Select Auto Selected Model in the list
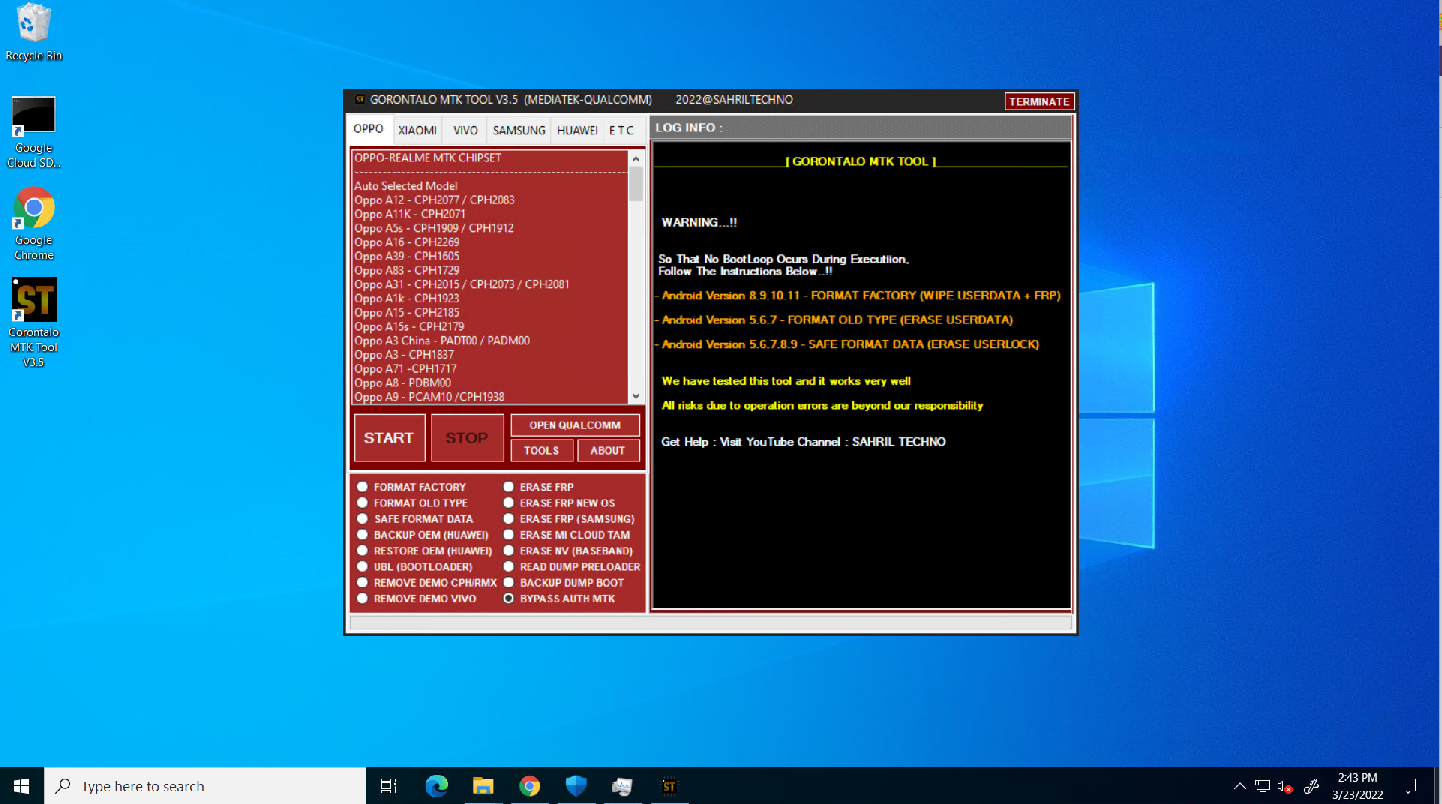 406,186
